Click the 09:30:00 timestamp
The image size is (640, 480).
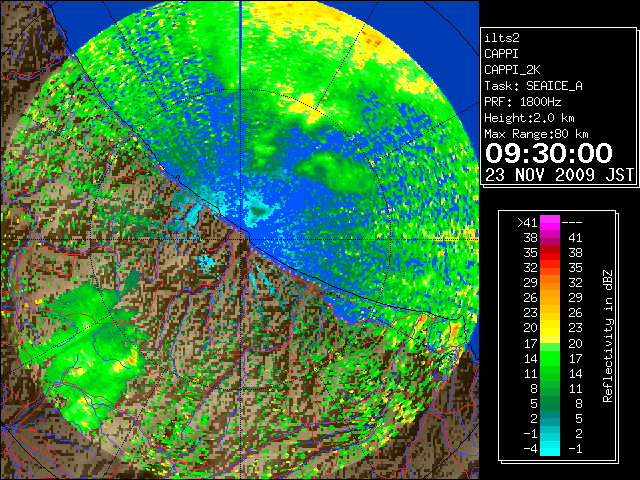pos(549,153)
